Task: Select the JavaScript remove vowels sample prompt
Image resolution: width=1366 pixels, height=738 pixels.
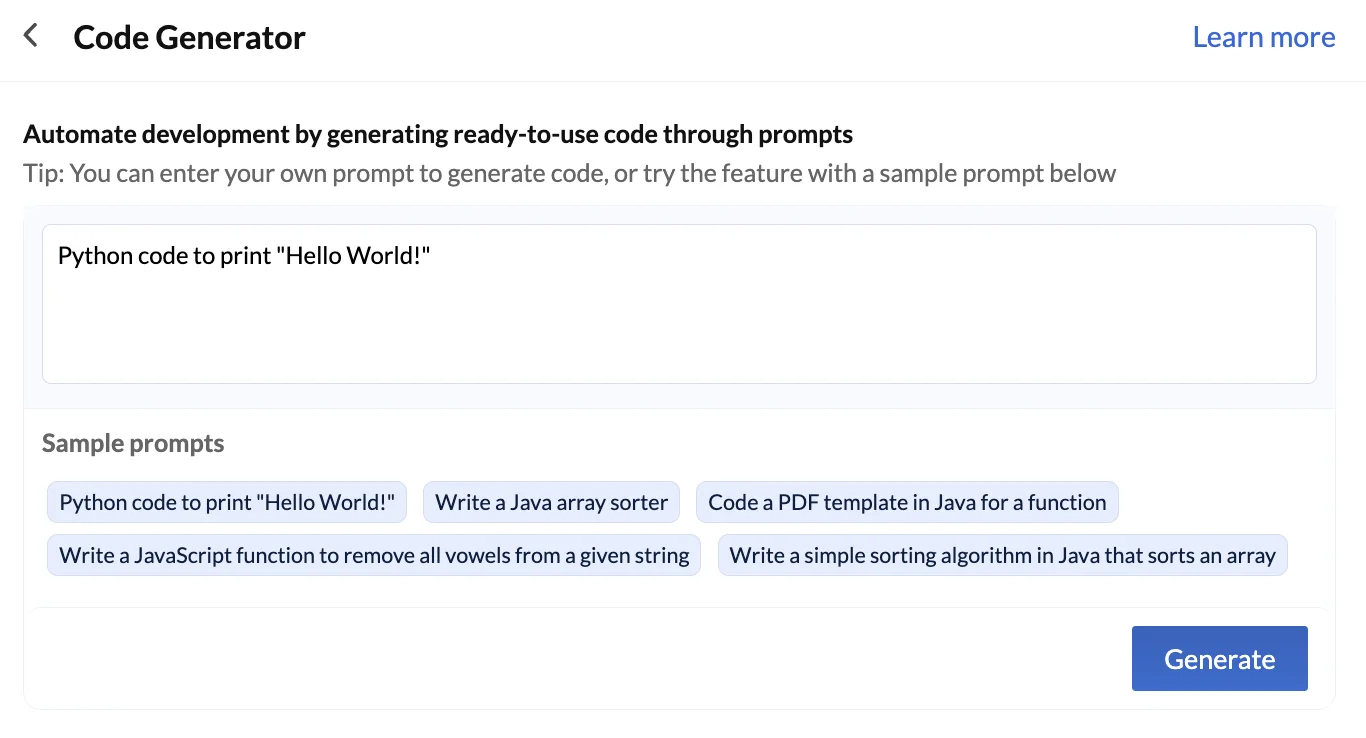Action: 374,555
